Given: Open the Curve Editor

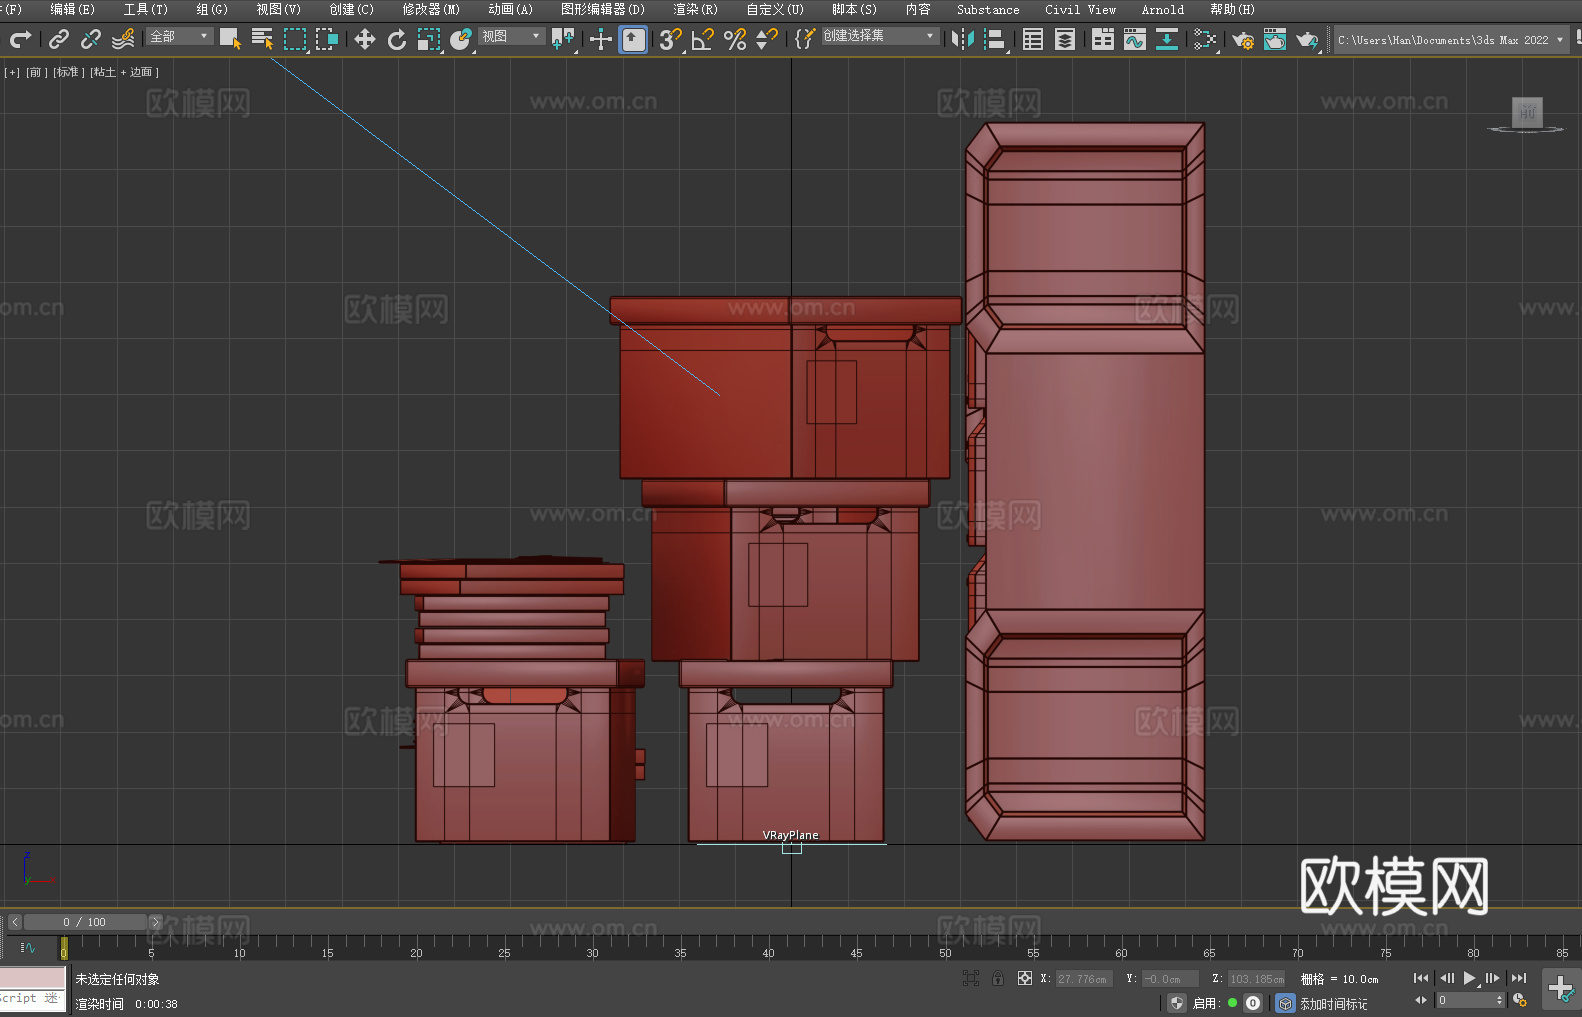Looking at the screenshot, I should coord(1135,39).
